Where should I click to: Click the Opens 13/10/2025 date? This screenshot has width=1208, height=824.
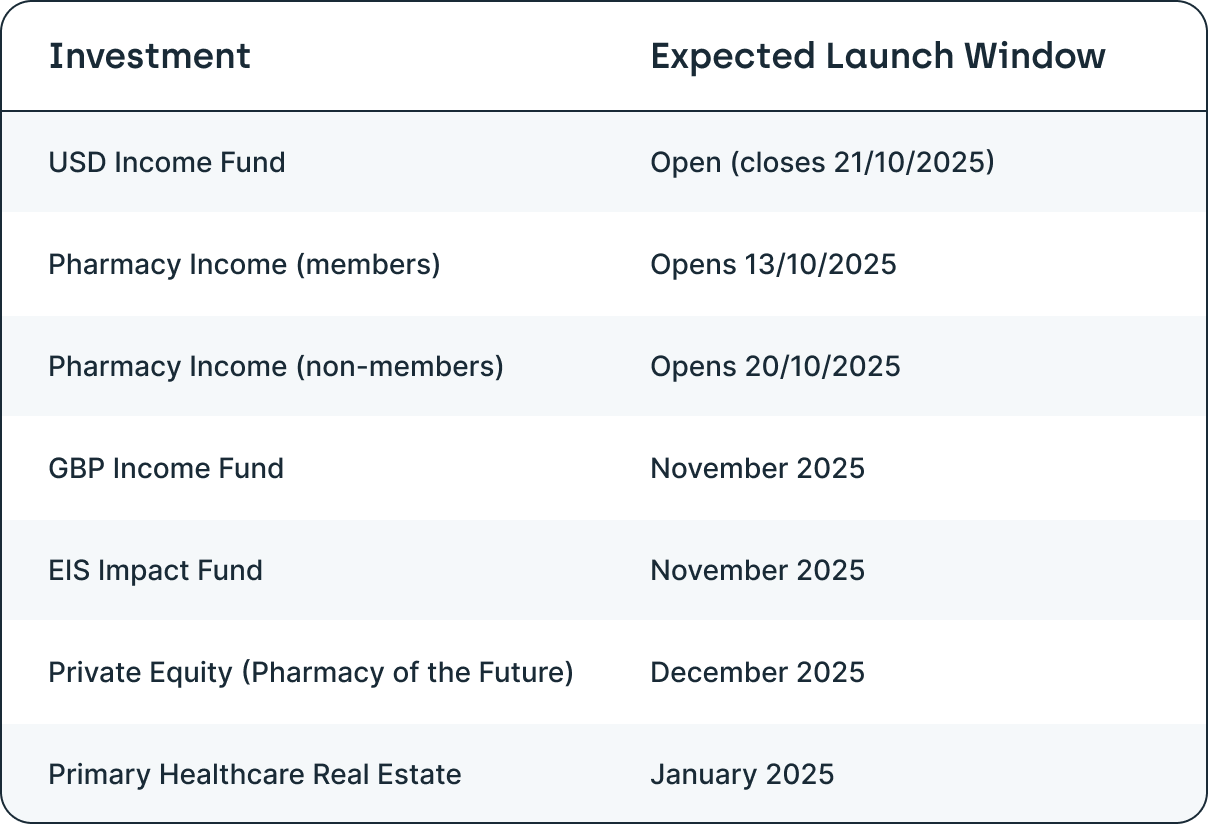pyautogui.click(x=773, y=264)
